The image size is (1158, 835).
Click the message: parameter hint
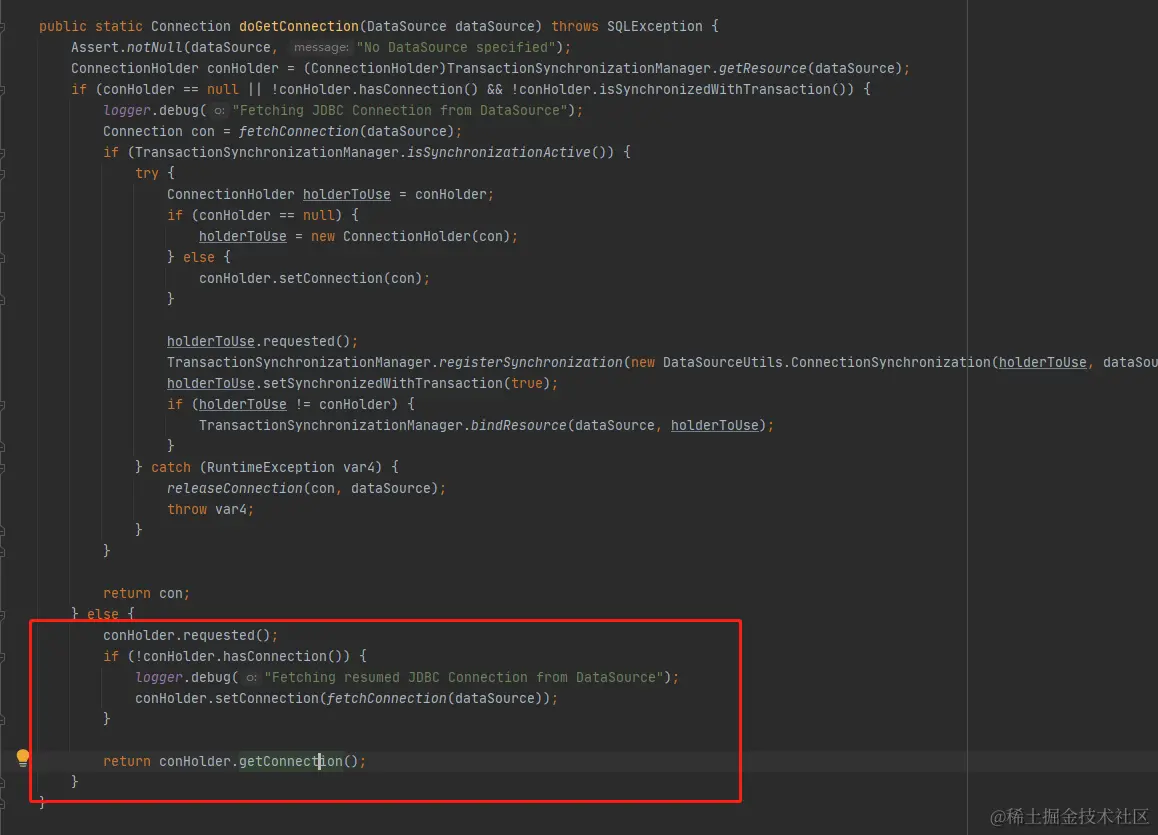[321, 47]
